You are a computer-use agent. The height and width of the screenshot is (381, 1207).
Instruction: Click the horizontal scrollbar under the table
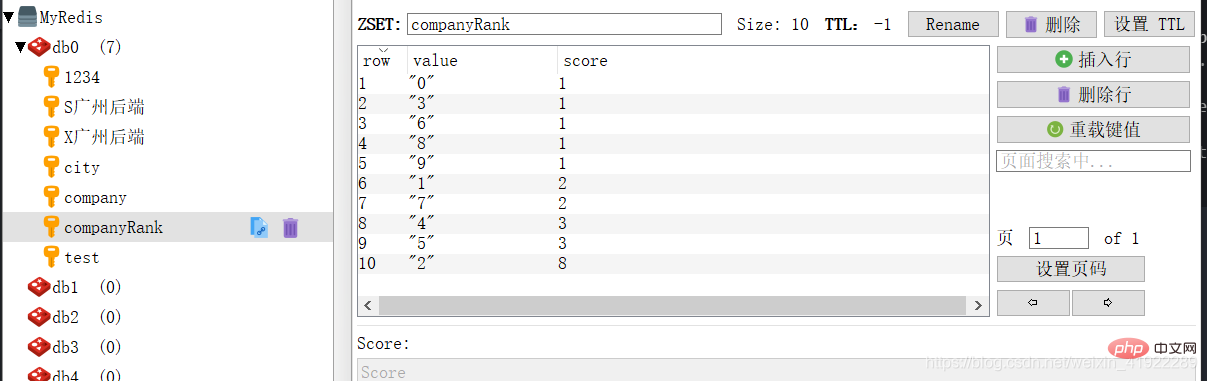673,305
